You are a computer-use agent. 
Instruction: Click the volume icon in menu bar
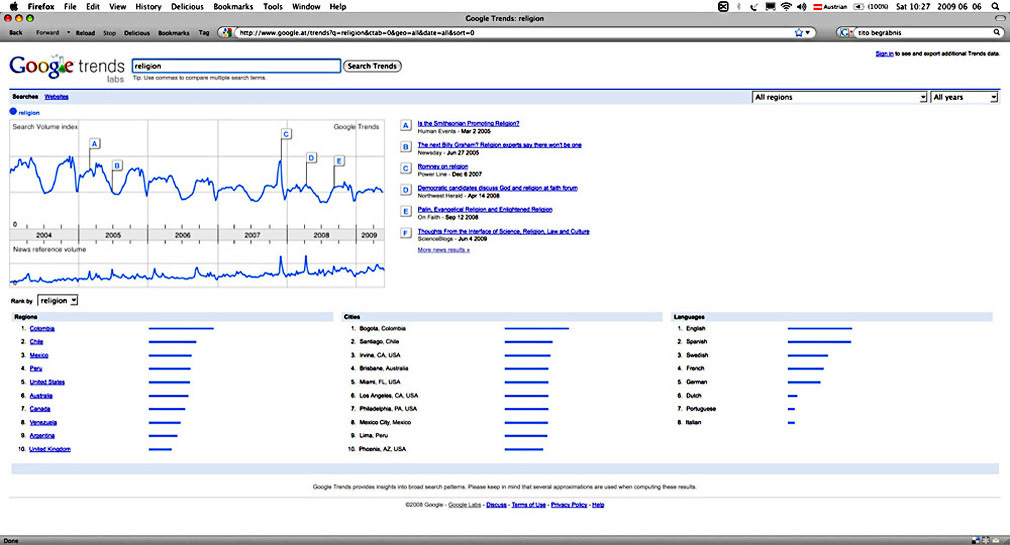pos(801,6)
